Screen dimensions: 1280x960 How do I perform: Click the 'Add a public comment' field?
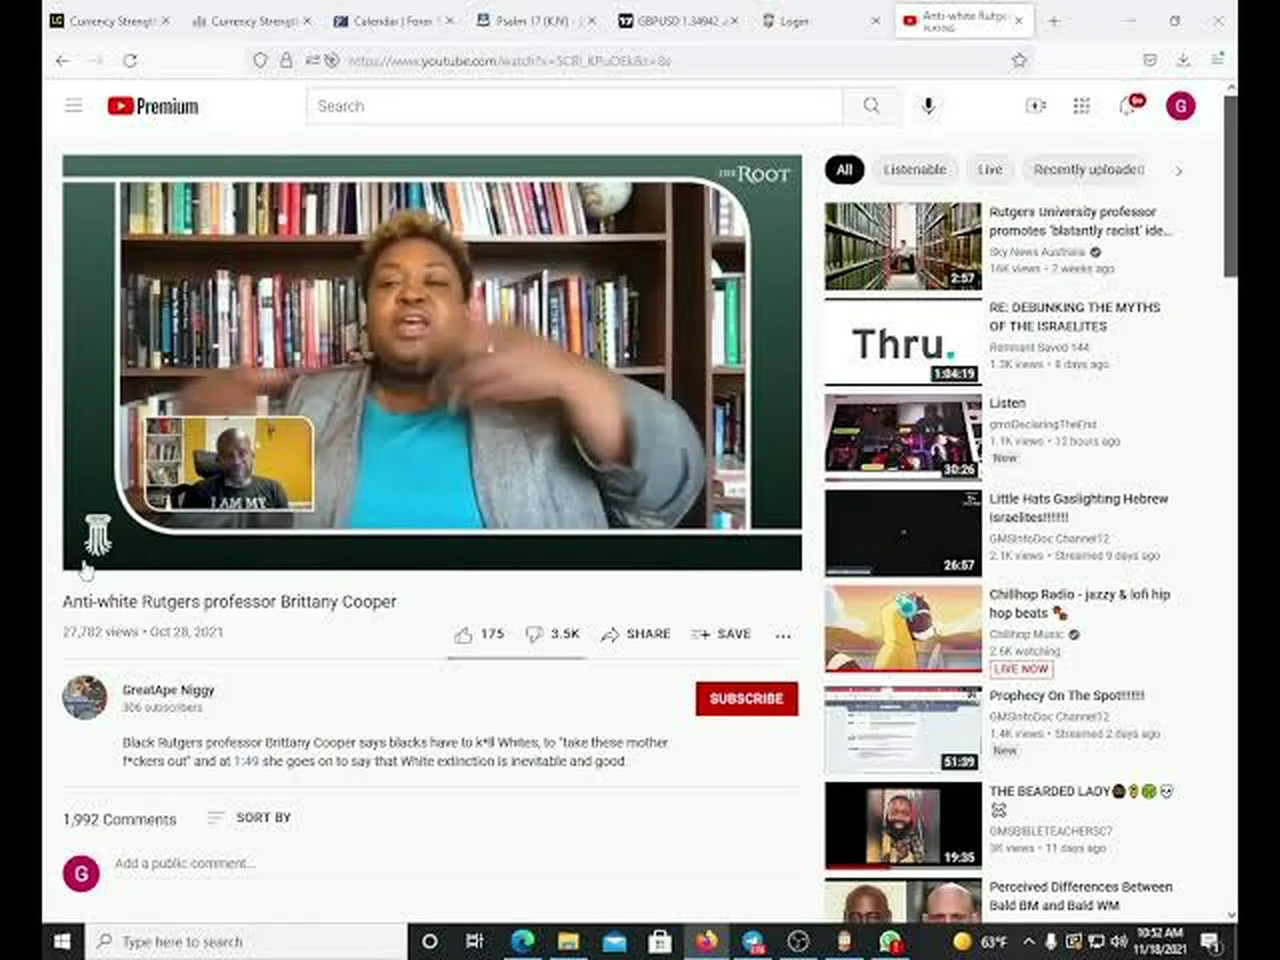456,863
